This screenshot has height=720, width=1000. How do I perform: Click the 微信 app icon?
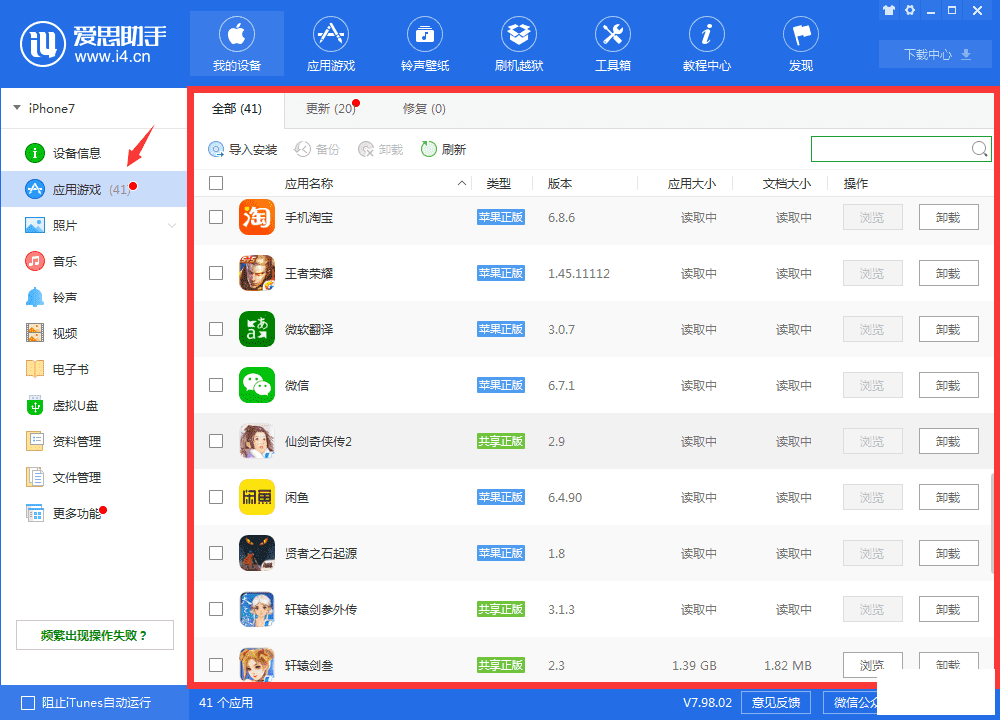(256, 385)
